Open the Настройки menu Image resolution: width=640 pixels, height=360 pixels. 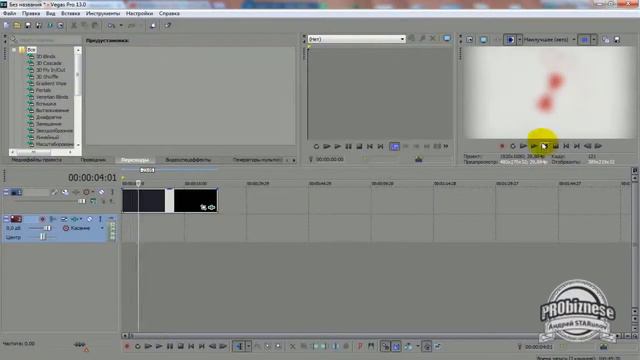(139, 13)
